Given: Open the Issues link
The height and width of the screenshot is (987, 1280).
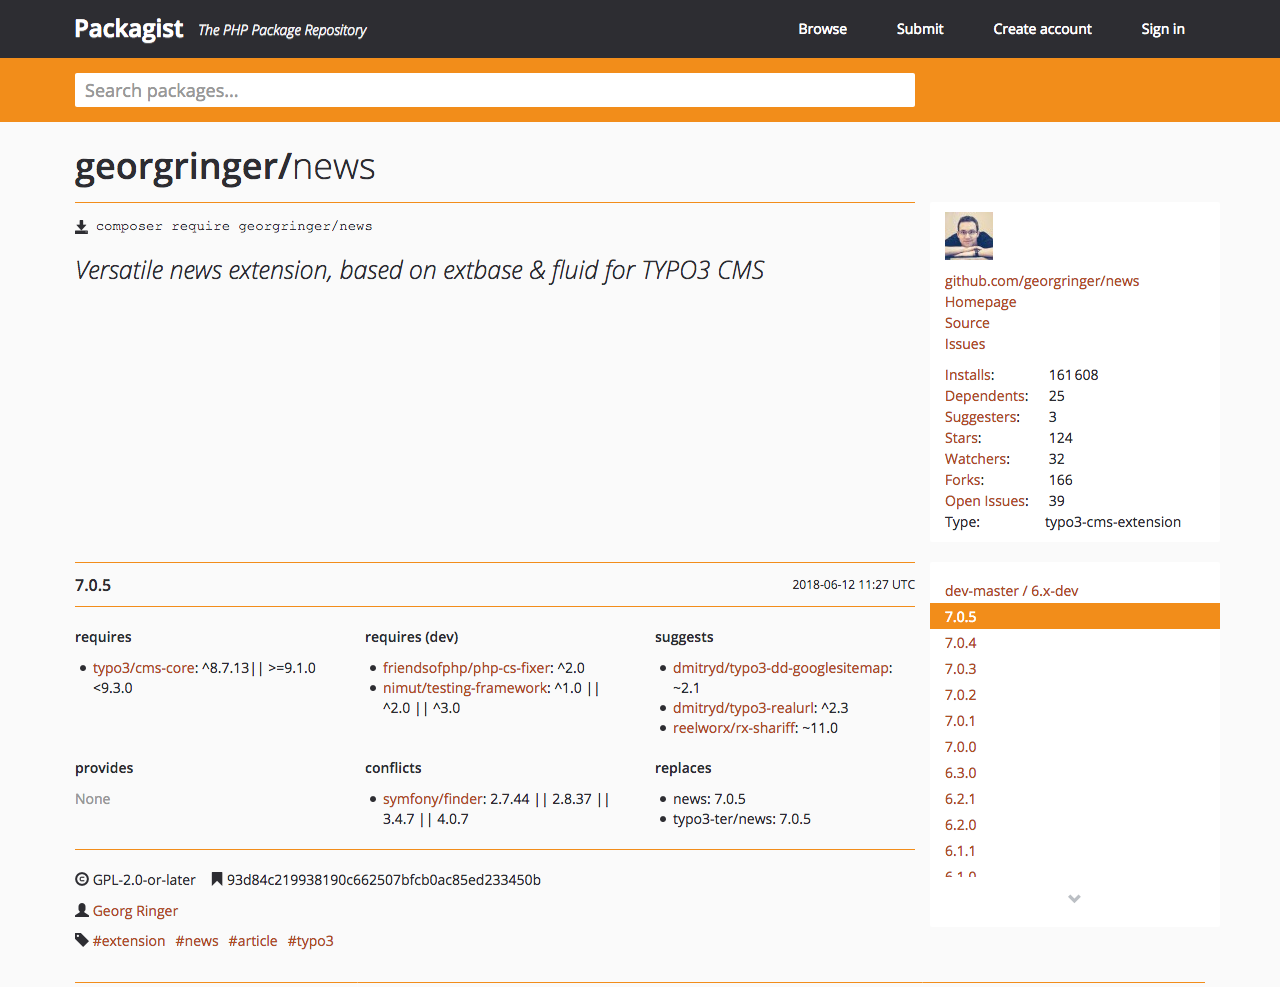Looking at the screenshot, I should tap(965, 344).
